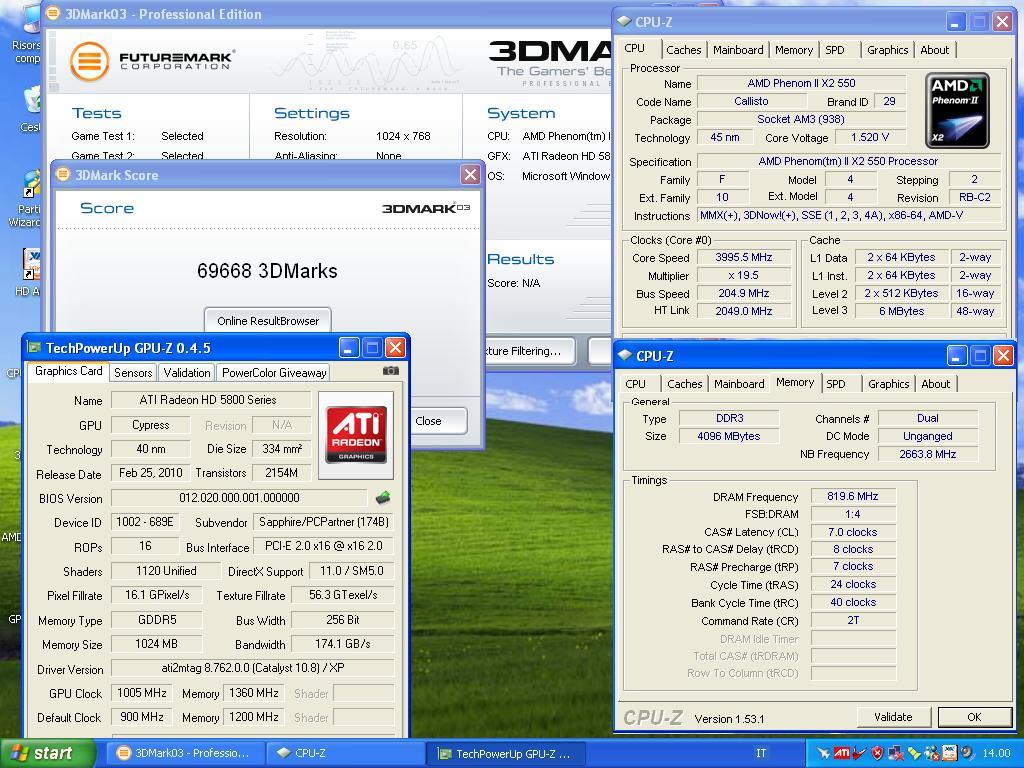Click the calendar tray icon next to the clock
Viewport: 1024px width, 768px height.
949,753
